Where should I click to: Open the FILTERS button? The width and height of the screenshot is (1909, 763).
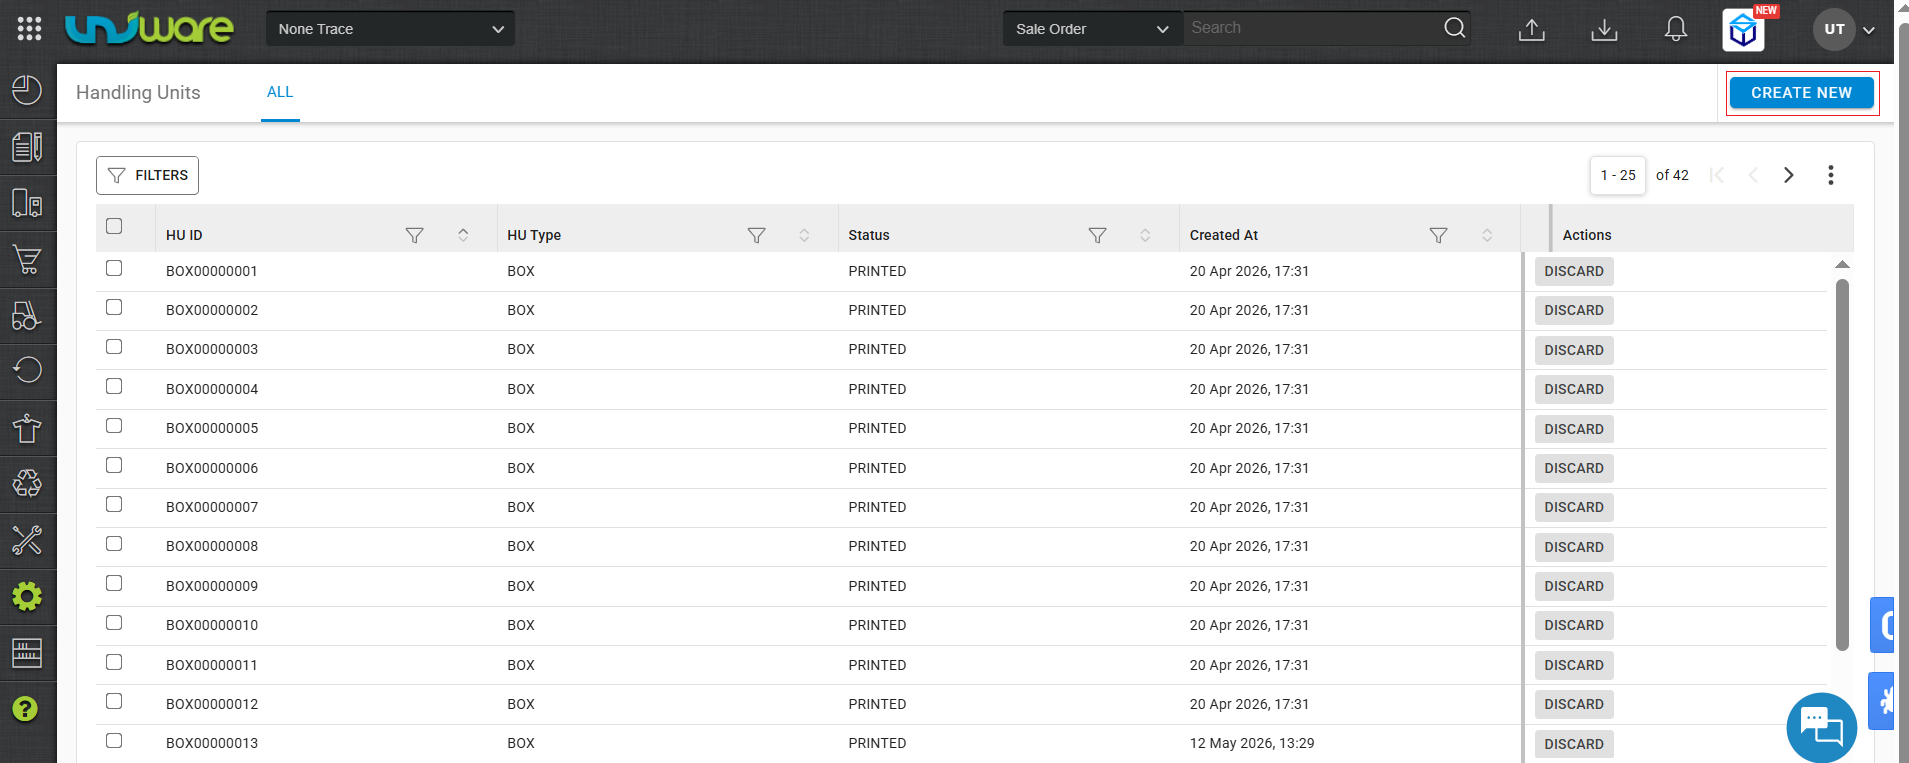pos(148,175)
